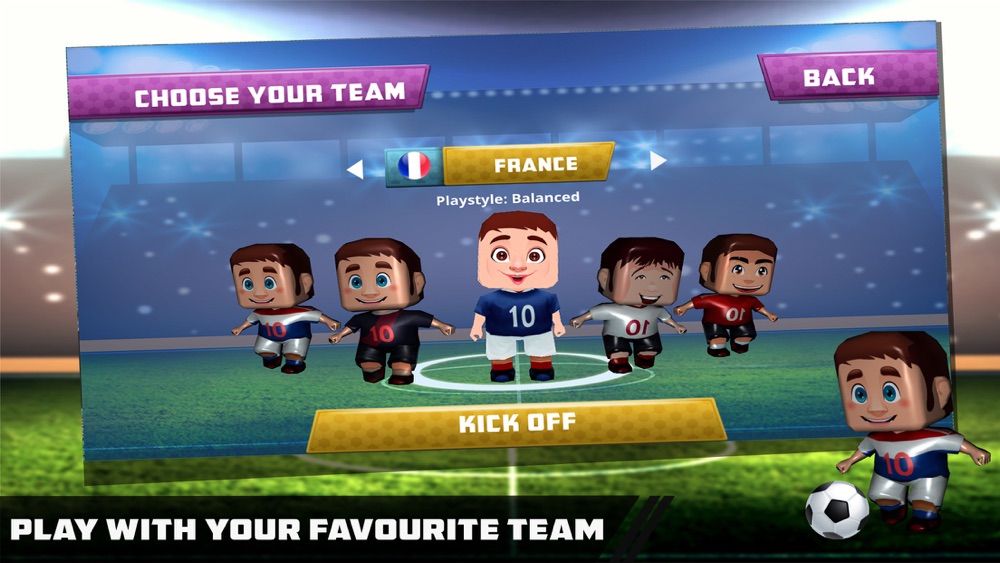
Task: Click the soccer ball icon
Action: coord(837,510)
